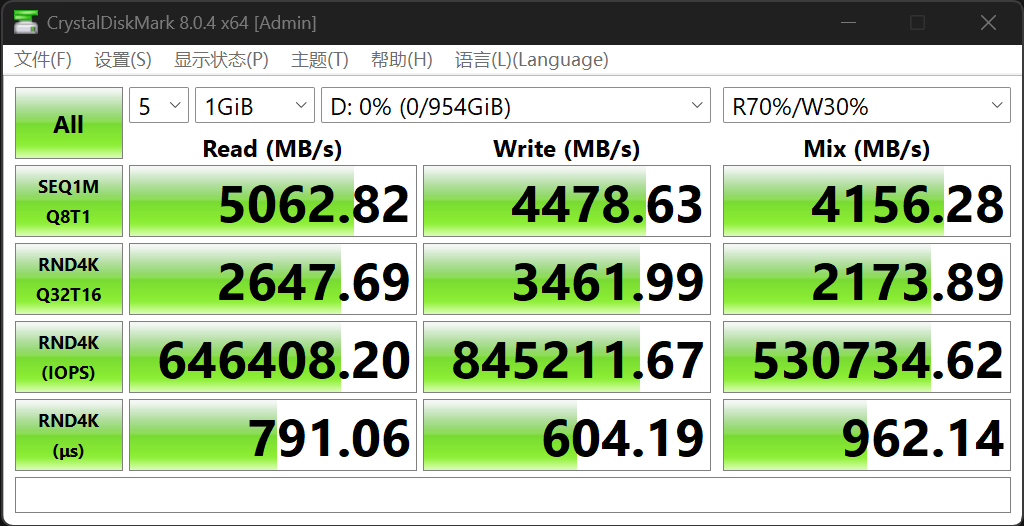Close the CrystalDiskMark window
Screen dimensions: 1024x526
coord(987,23)
